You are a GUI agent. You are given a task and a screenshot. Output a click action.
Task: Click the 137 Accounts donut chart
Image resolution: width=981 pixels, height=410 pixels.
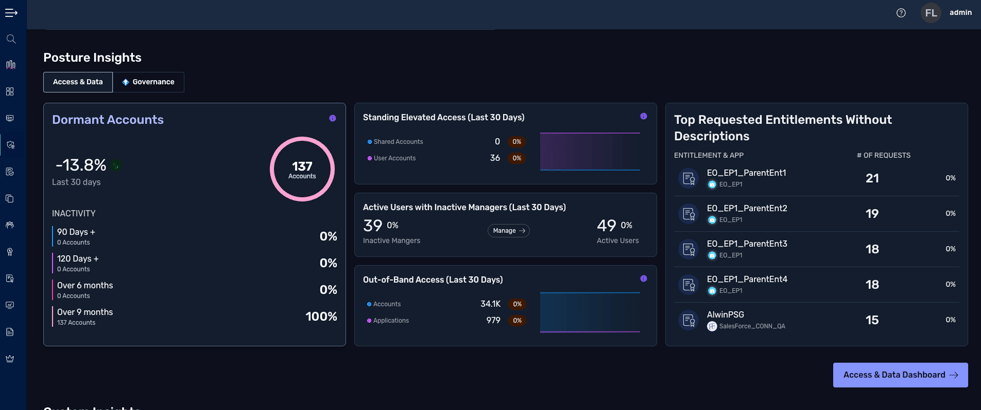click(302, 169)
